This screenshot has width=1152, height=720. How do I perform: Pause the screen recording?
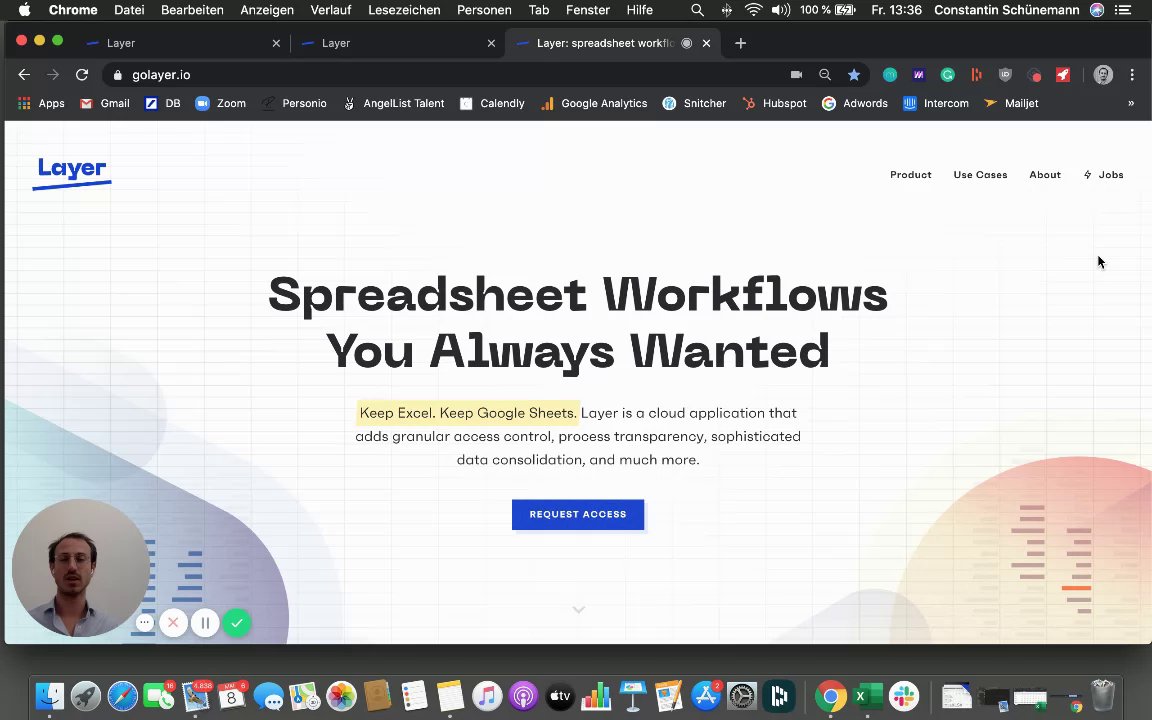(x=205, y=623)
